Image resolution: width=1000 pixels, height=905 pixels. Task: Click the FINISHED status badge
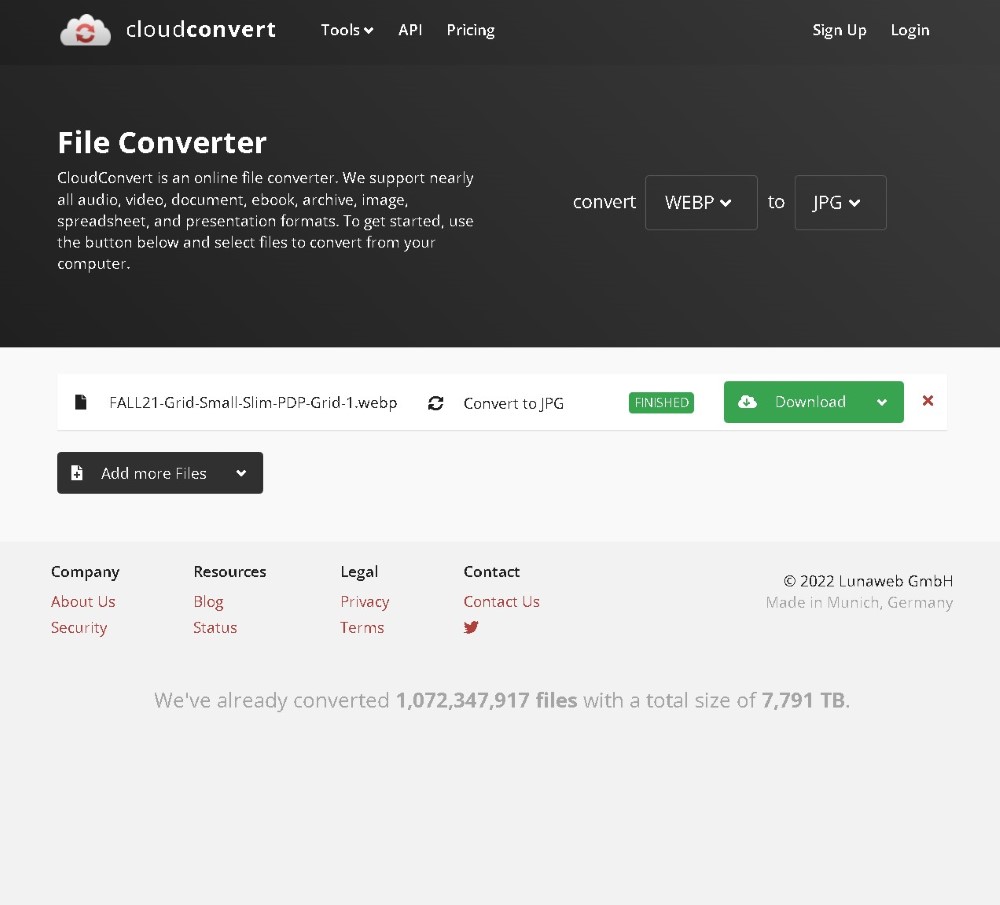coord(661,402)
